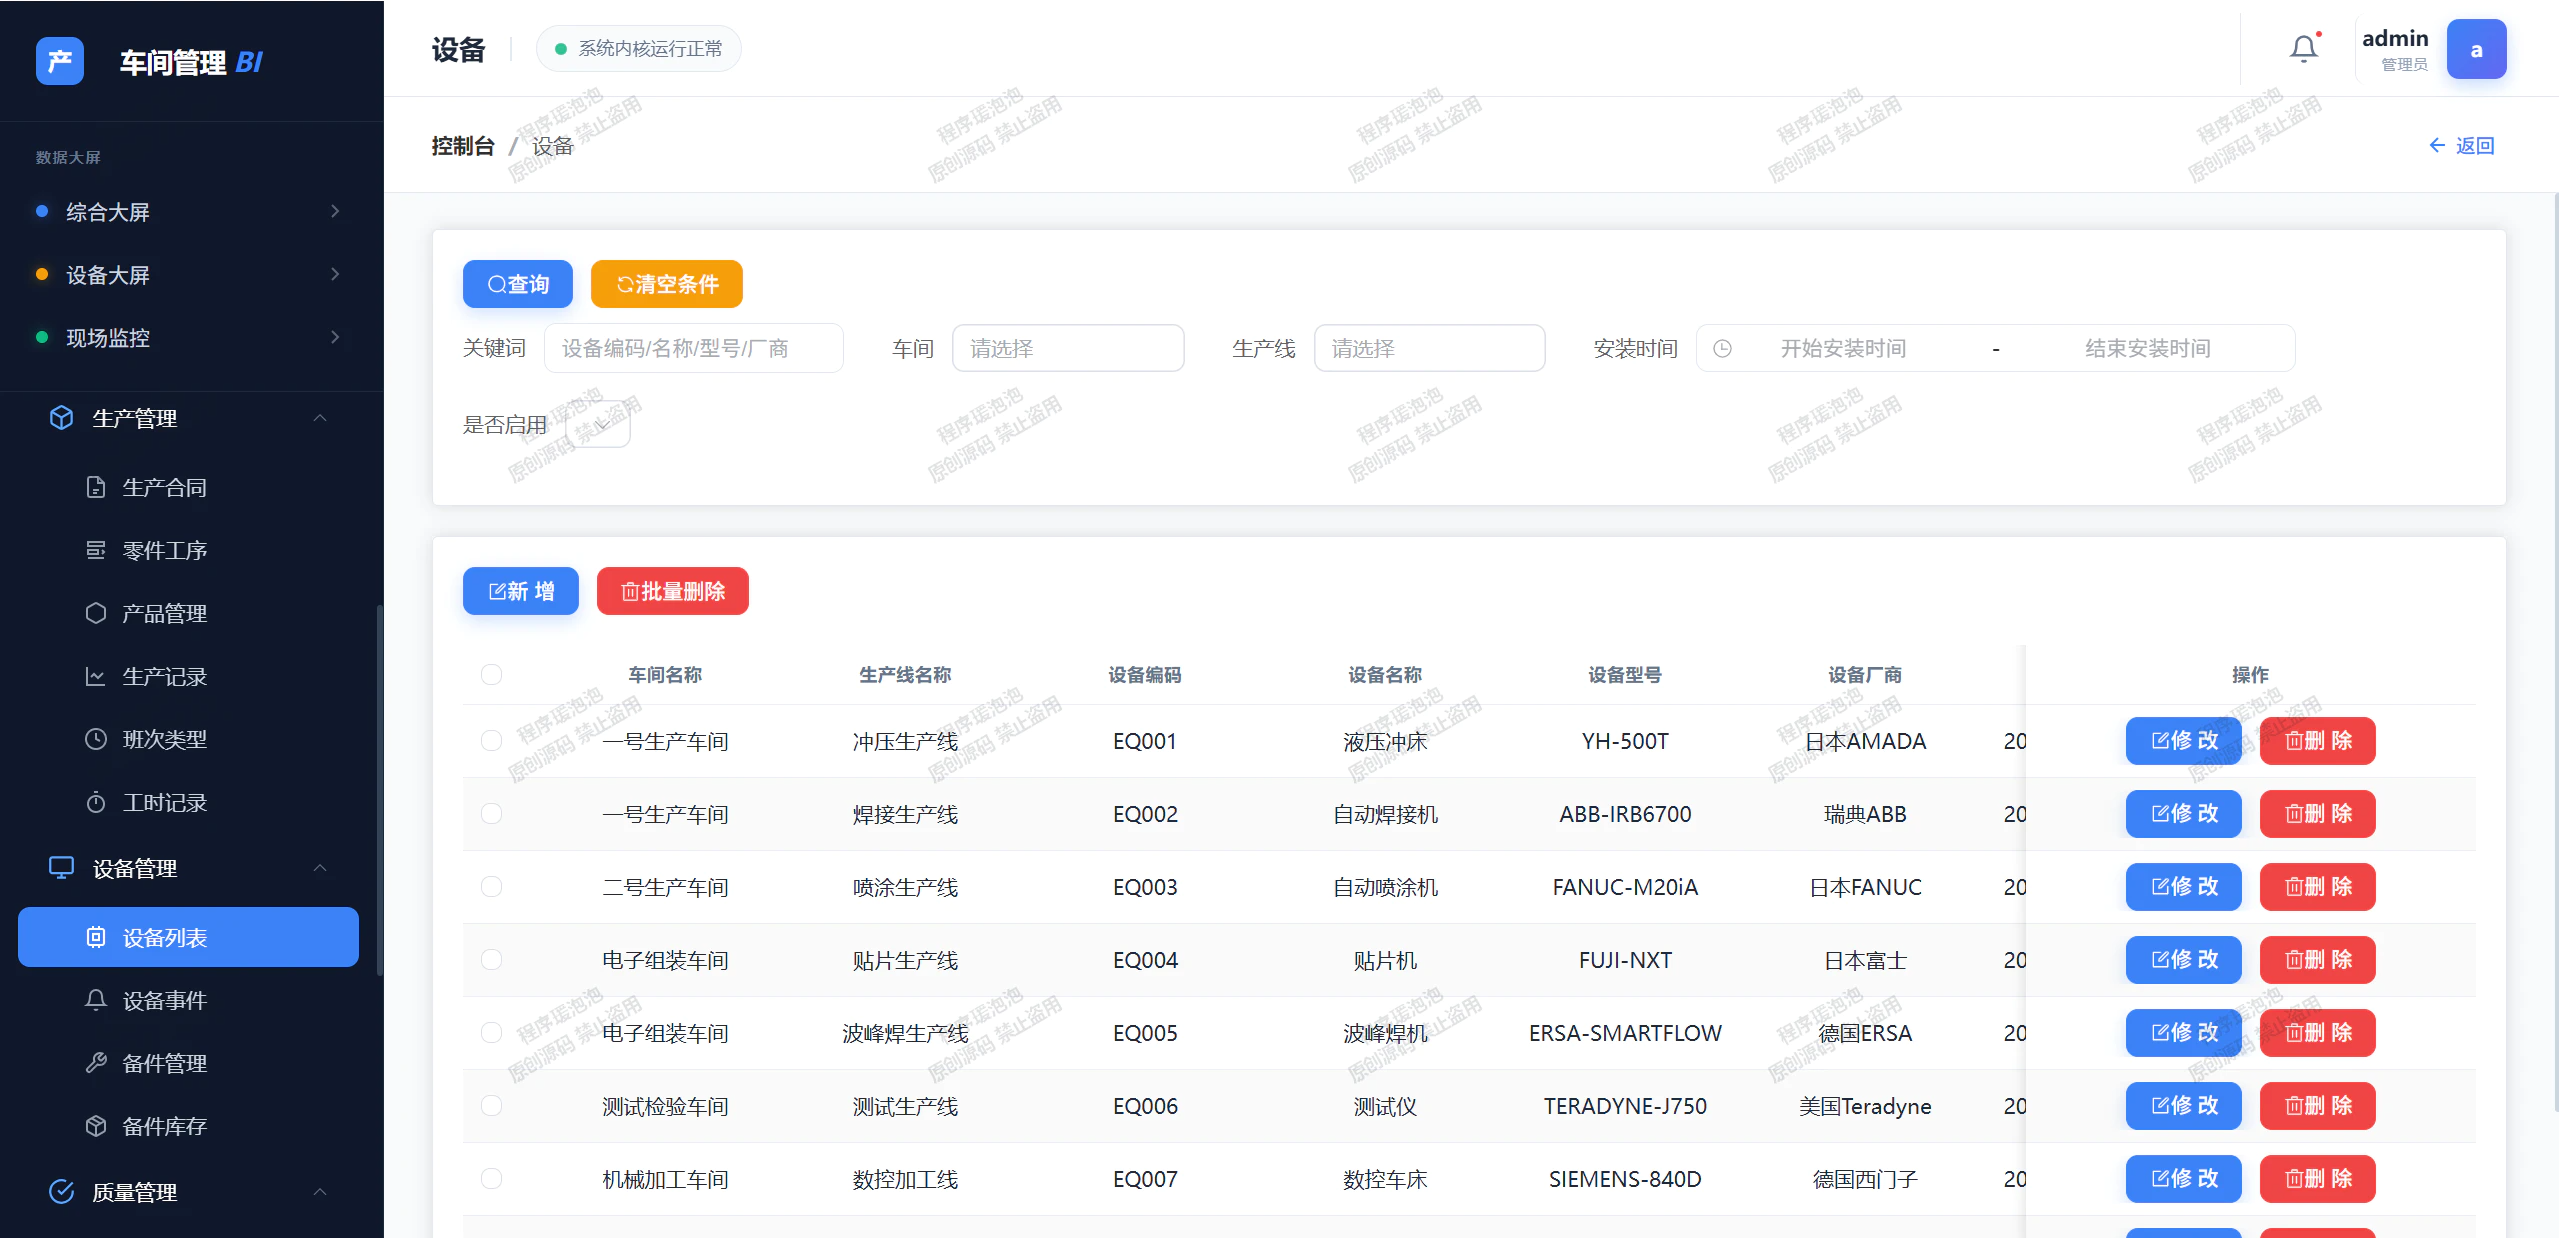Click the 生产合同 document icon
Screen dimensions: 2559x1238
[96, 487]
